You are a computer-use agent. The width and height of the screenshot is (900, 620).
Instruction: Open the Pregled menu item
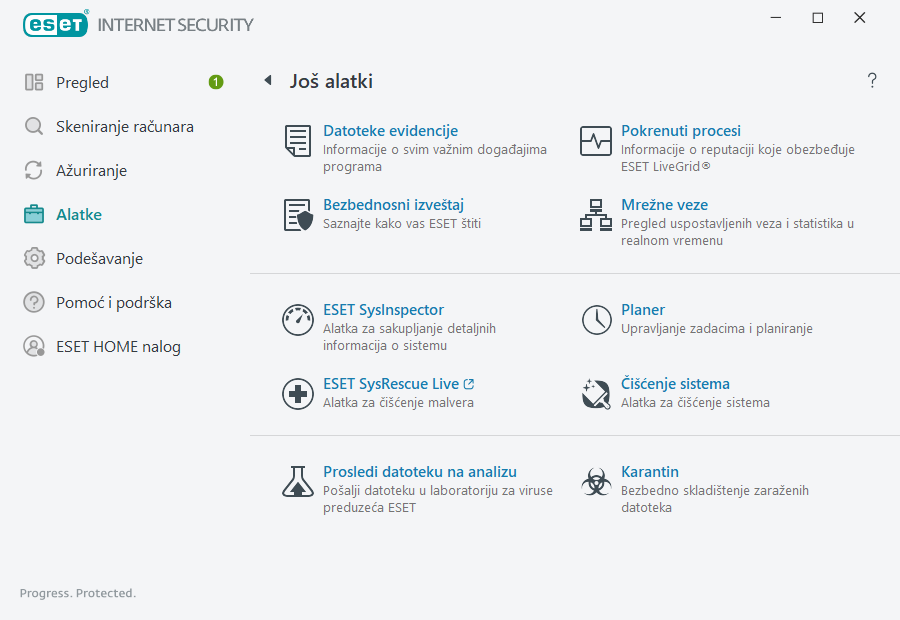[82, 83]
